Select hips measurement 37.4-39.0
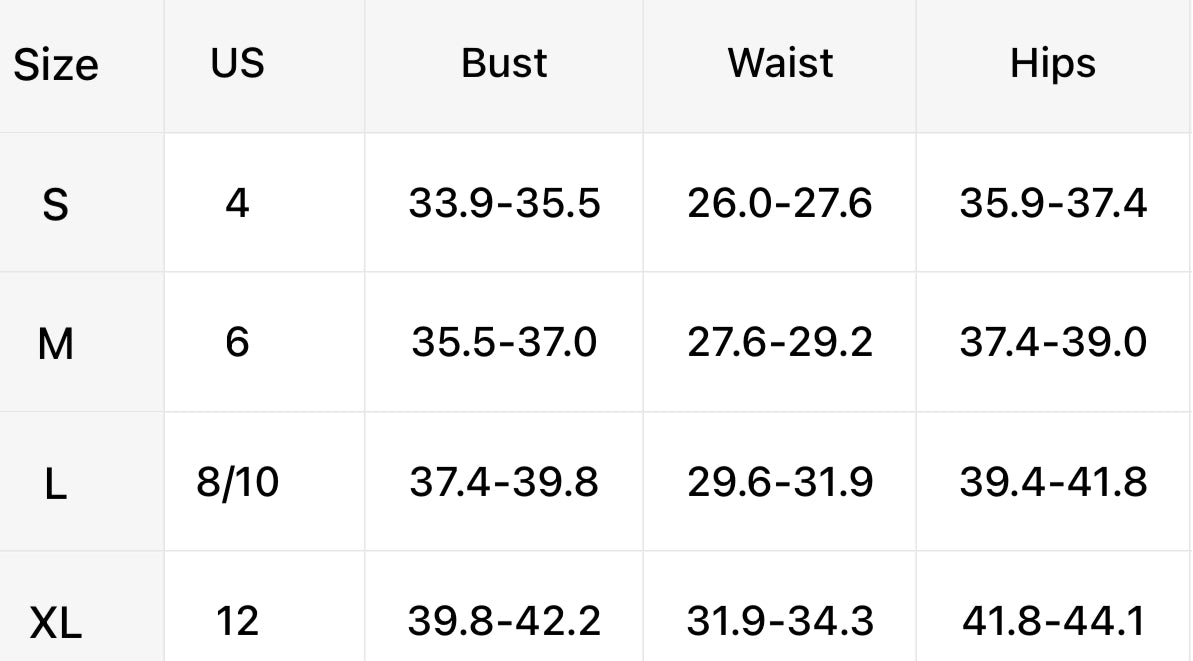The width and height of the screenshot is (1193, 661). point(1053,342)
